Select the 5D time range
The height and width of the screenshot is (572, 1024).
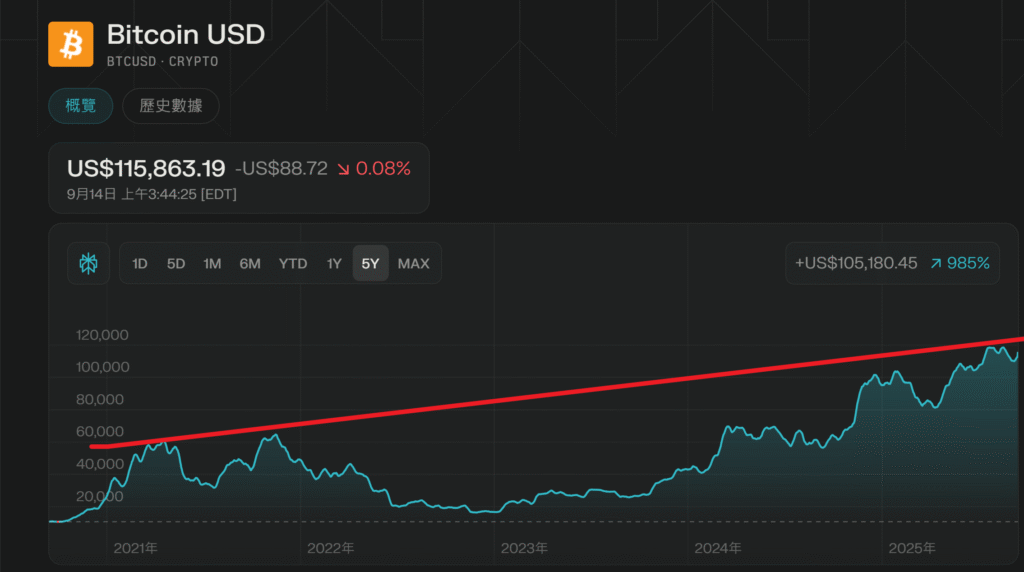tap(176, 264)
